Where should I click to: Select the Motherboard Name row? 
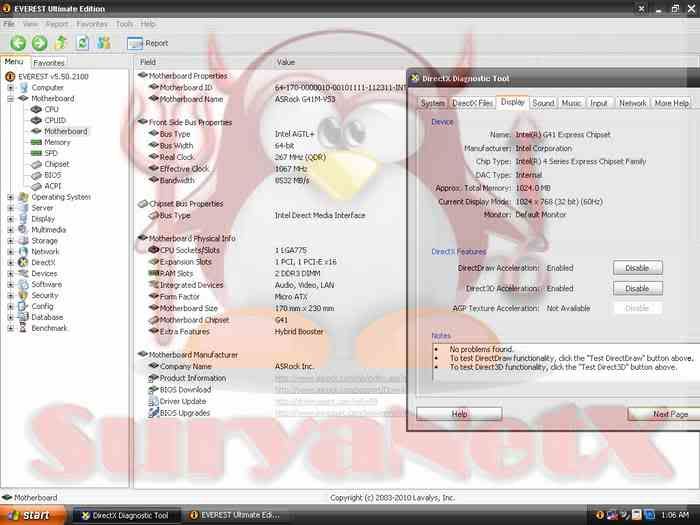272,99
